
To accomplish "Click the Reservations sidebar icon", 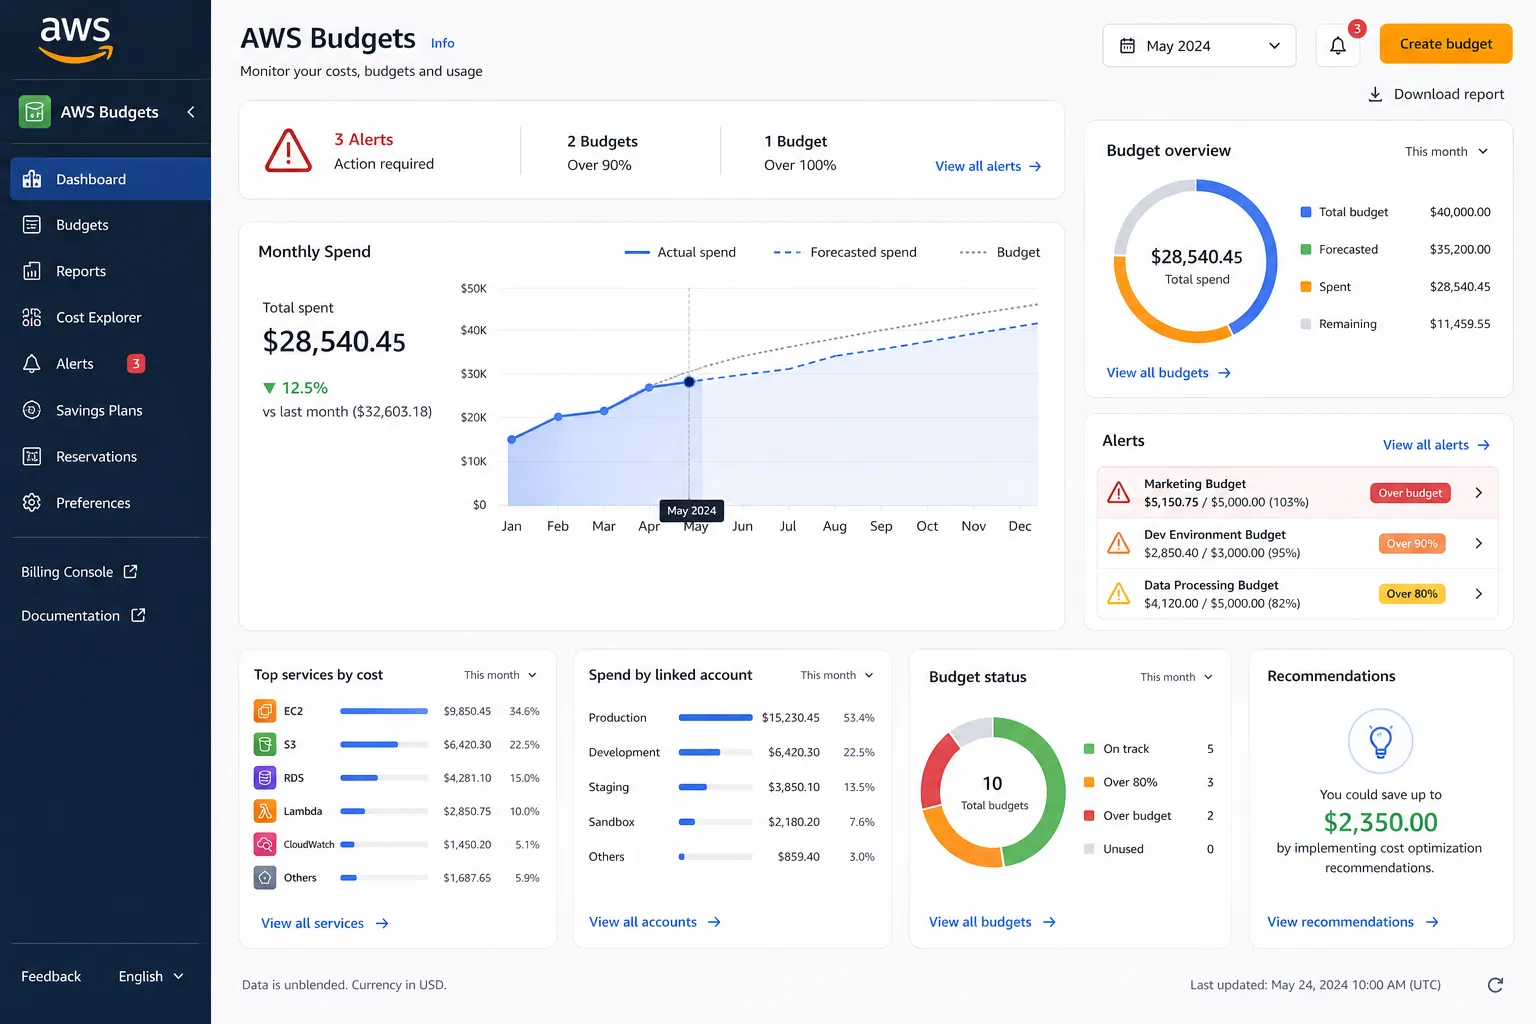I will pyautogui.click(x=32, y=456).
